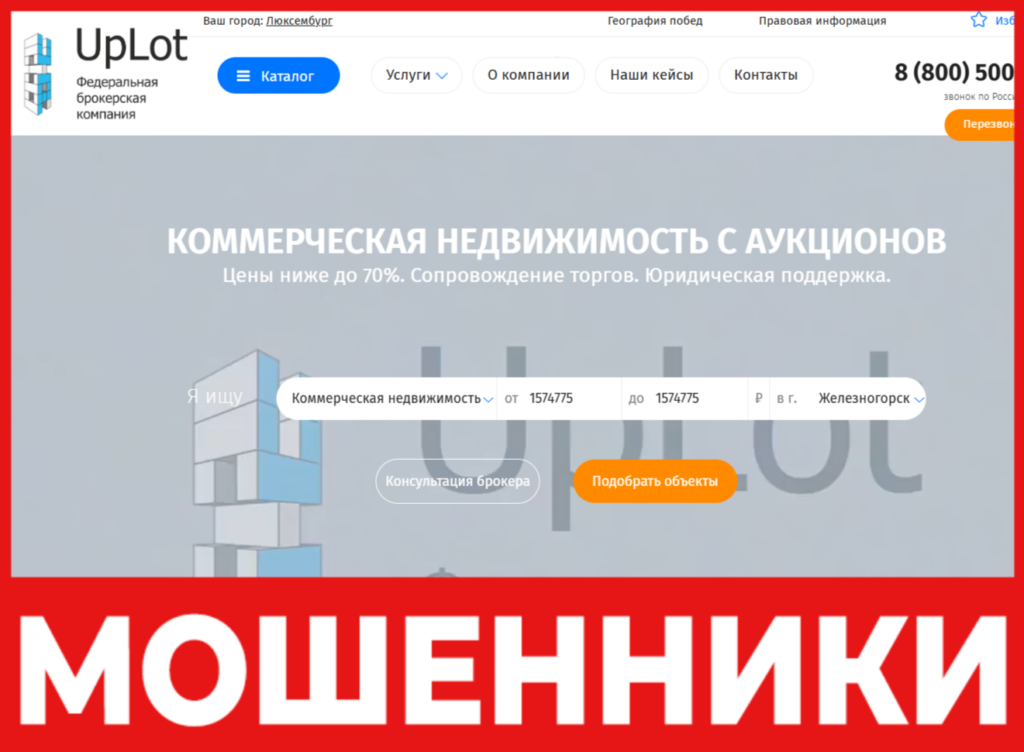Image resolution: width=1024 pixels, height=752 pixels.
Task: Click the Консультация брокера button
Action: [457, 481]
